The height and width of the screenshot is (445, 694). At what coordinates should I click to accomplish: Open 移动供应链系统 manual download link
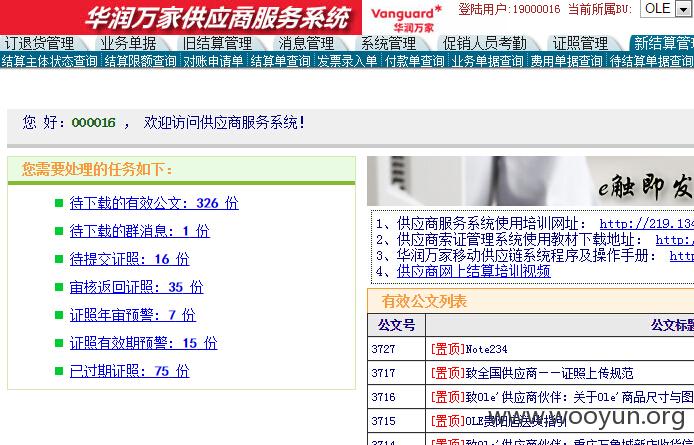[x=682, y=255]
